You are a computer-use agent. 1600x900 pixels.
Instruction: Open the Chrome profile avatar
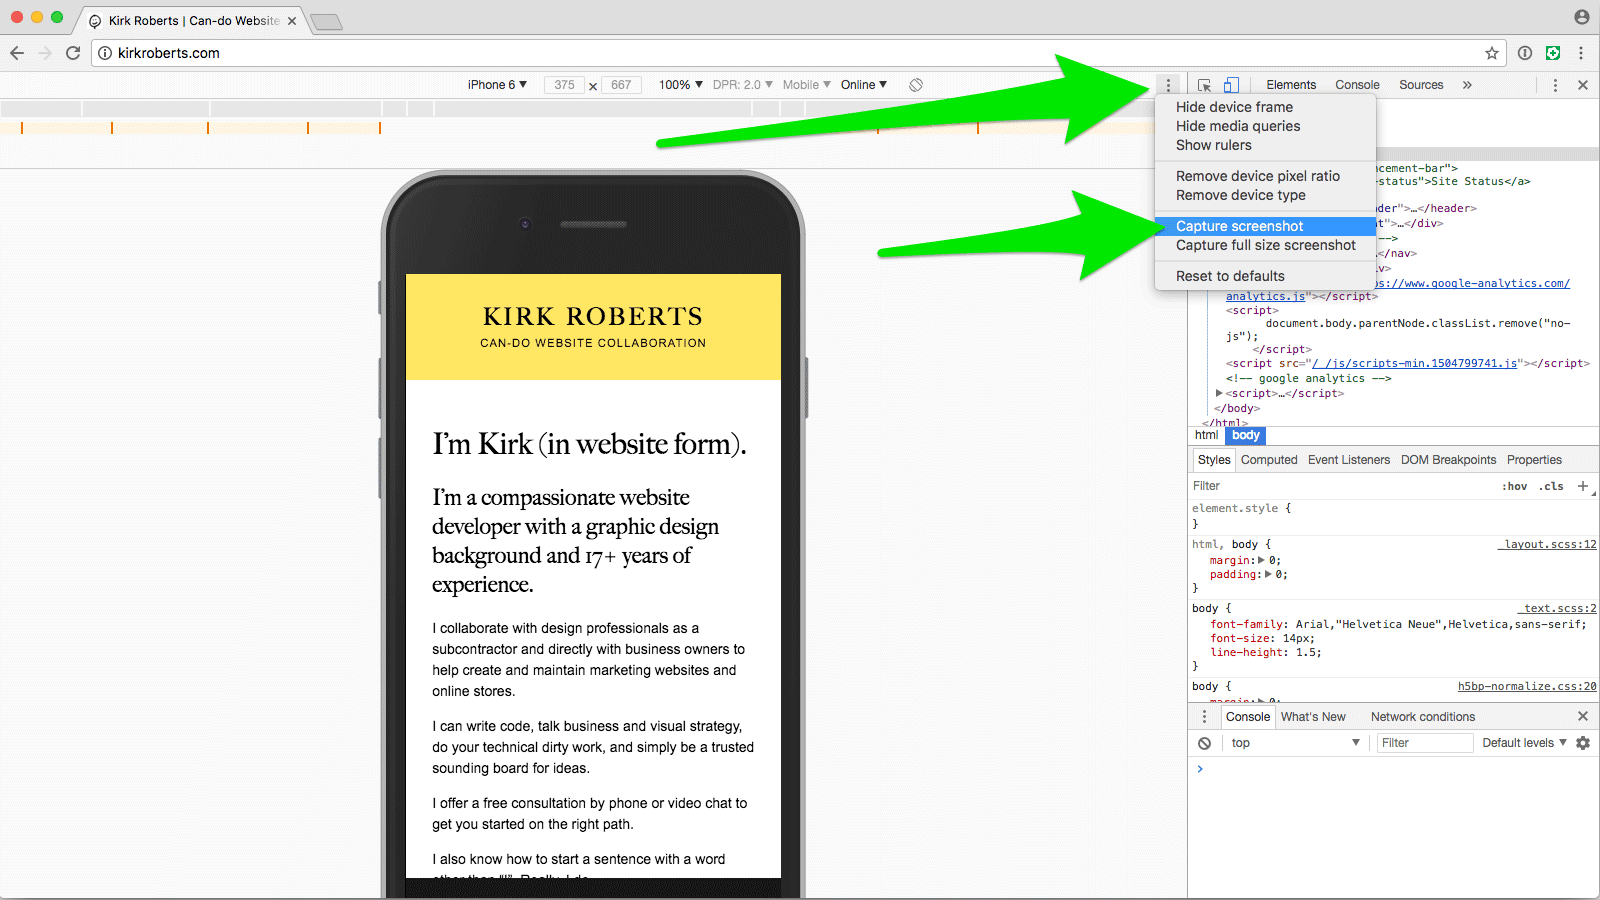pos(1581,17)
